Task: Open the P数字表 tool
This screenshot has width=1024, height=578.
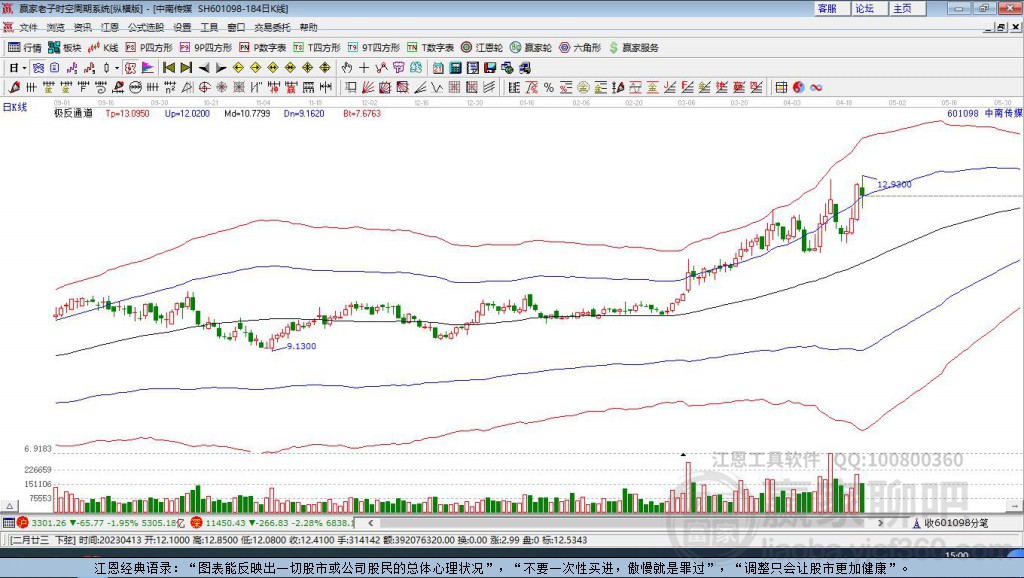Action: (x=263, y=48)
